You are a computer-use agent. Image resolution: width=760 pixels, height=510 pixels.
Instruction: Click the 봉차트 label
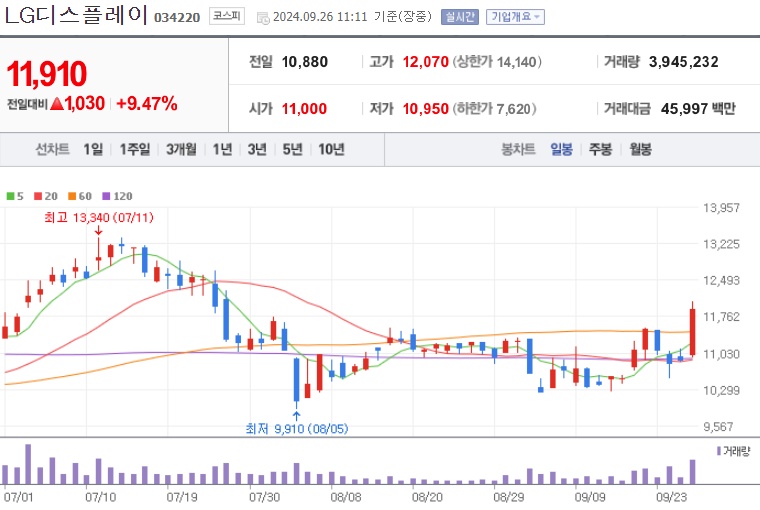pos(518,149)
